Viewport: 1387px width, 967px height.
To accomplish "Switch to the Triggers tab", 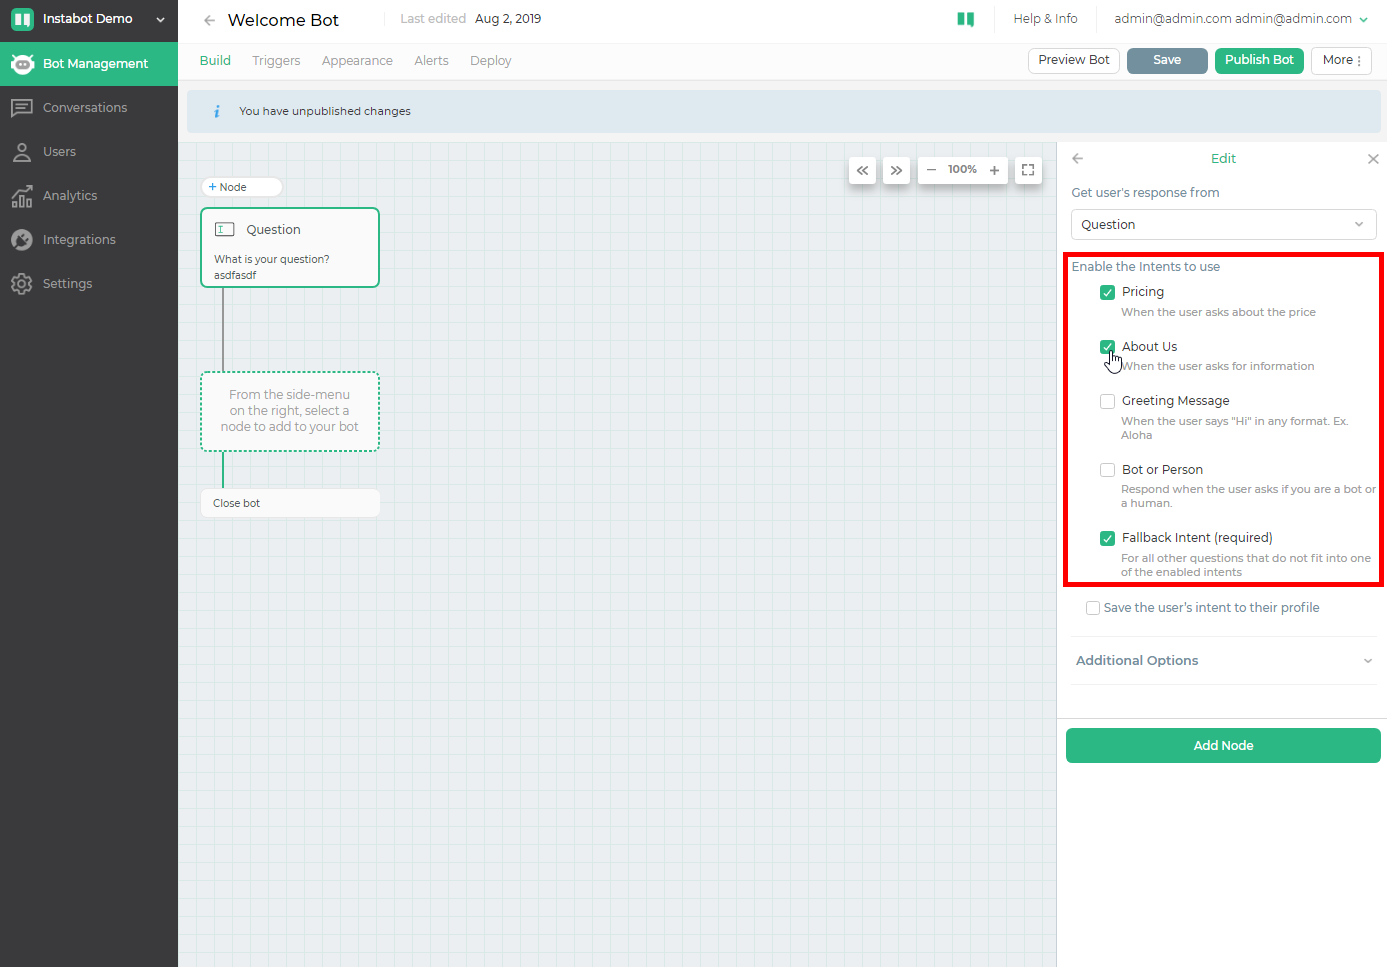I will pos(276,61).
